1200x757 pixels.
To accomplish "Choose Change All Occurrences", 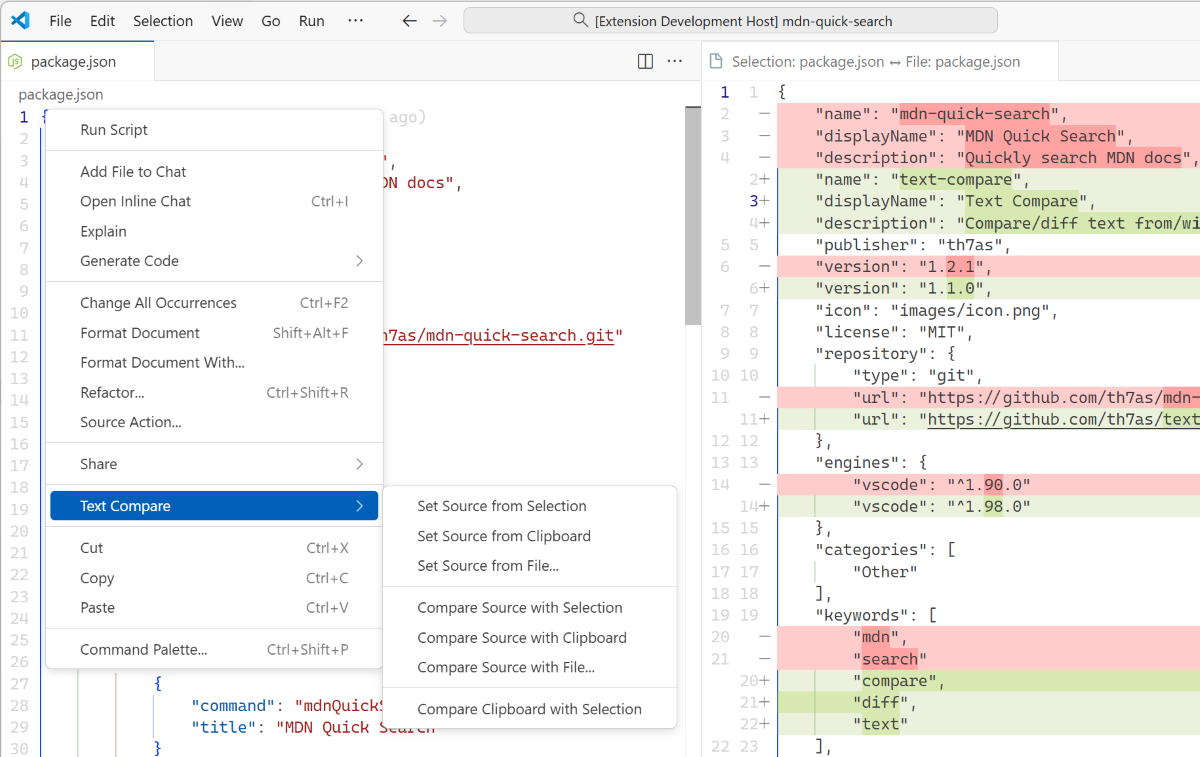I will pos(214,303).
